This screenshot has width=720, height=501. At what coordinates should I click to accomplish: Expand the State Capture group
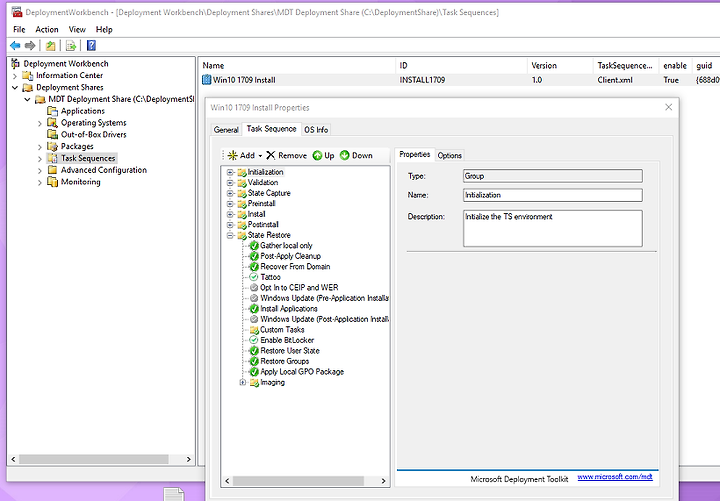click(231, 193)
